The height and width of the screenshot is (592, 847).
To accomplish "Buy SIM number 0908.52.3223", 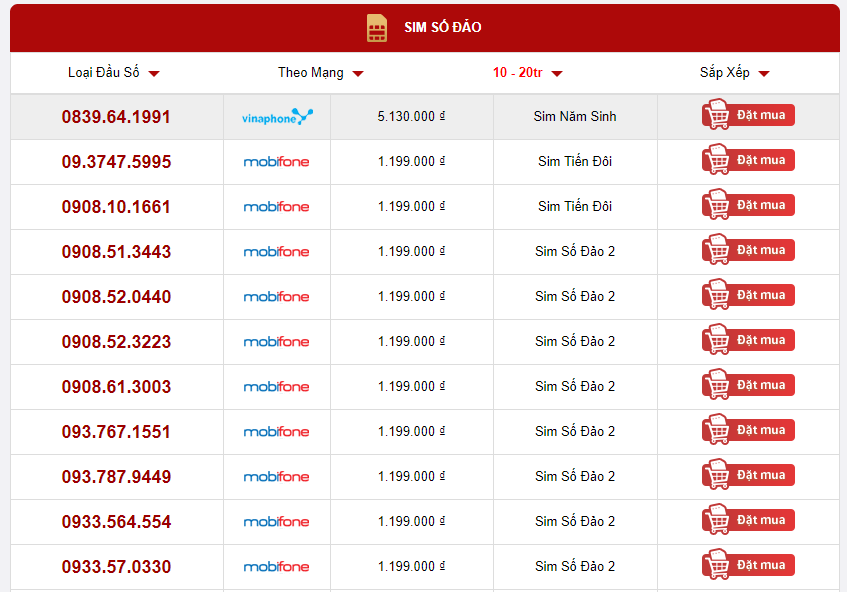I will pyautogui.click(x=748, y=340).
